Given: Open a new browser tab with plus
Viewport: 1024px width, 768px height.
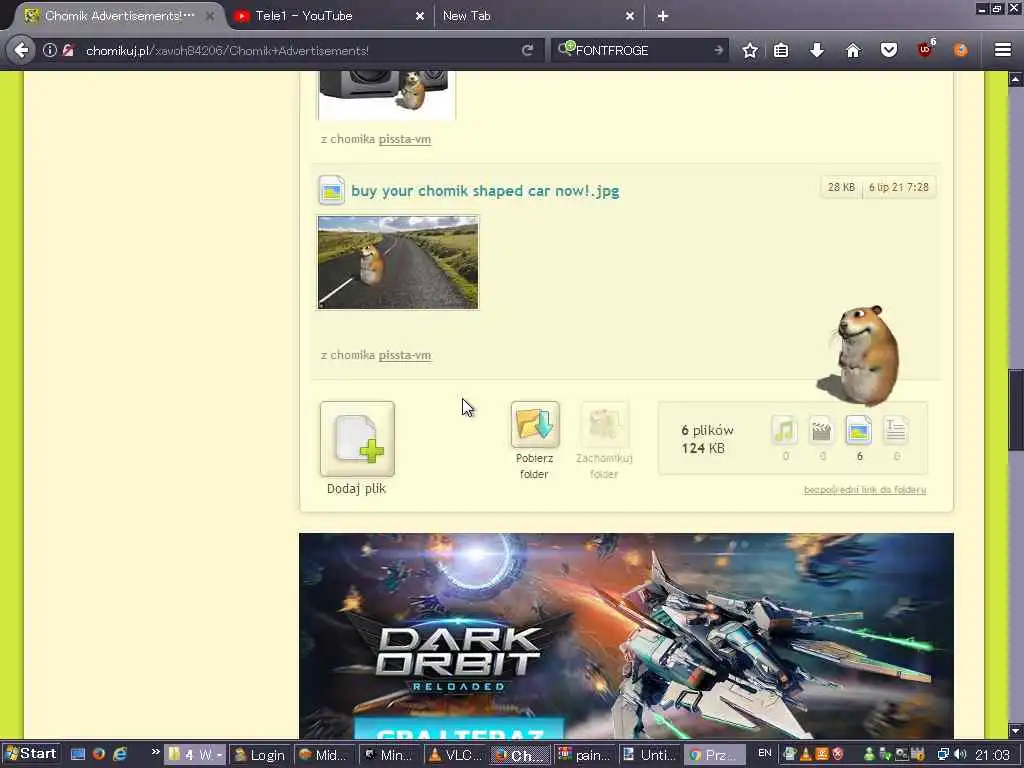Looking at the screenshot, I should (x=663, y=16).
